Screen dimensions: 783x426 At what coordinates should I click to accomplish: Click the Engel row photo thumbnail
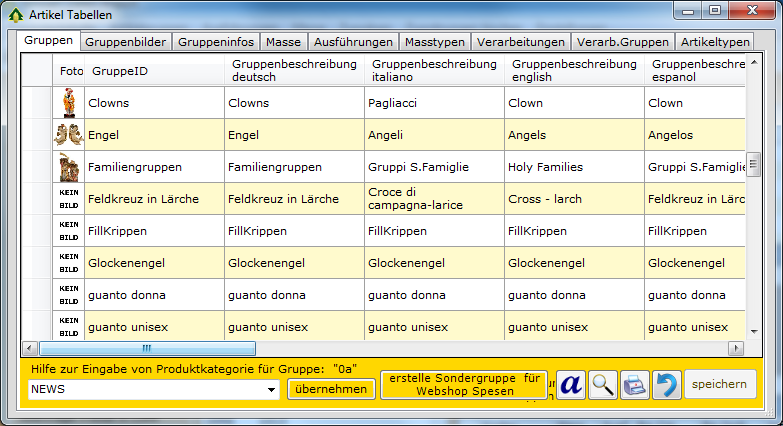tap(68, 135)
